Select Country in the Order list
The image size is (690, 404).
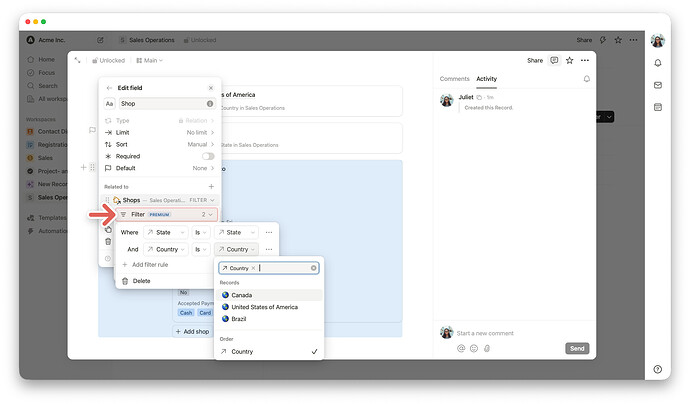coord(242,352)
